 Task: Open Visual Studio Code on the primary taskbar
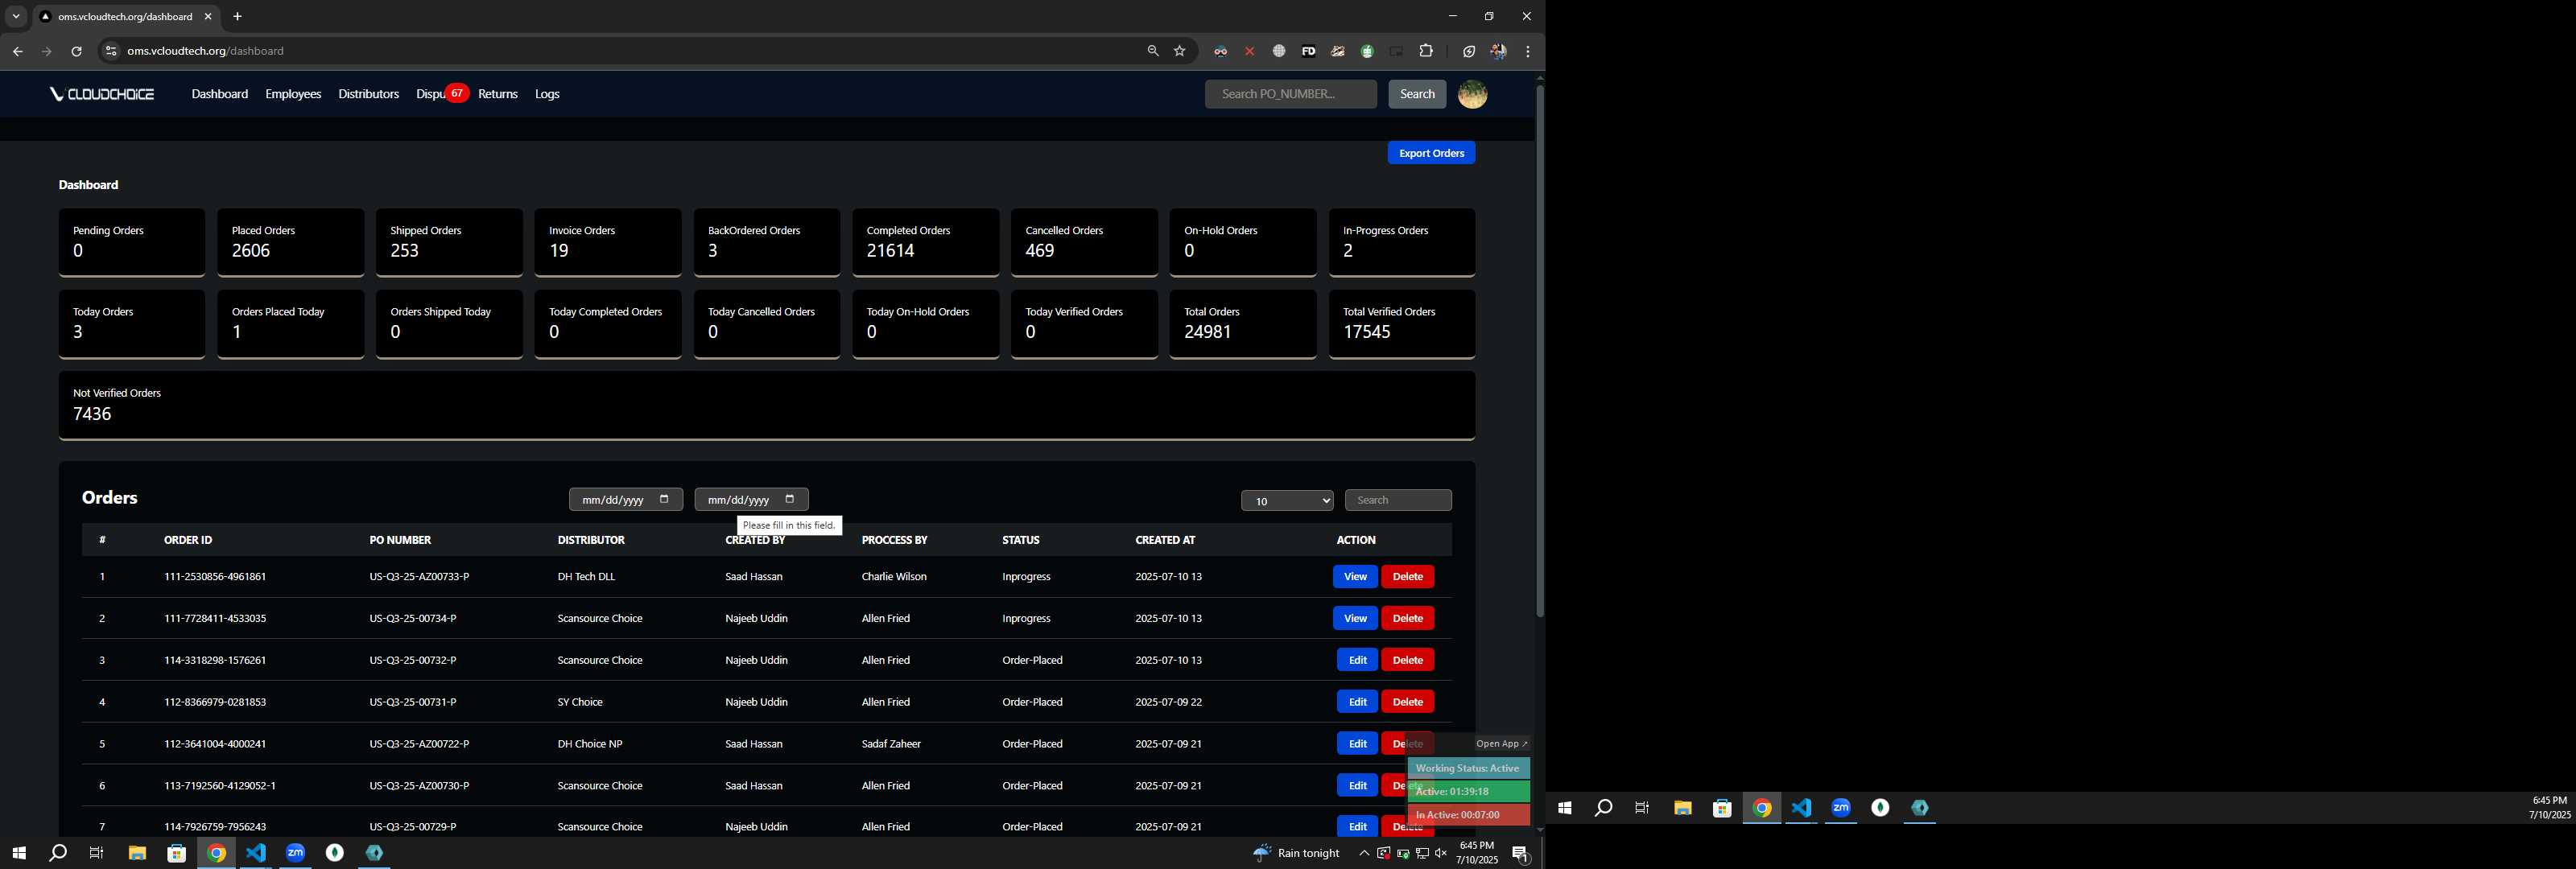(256, 853)
